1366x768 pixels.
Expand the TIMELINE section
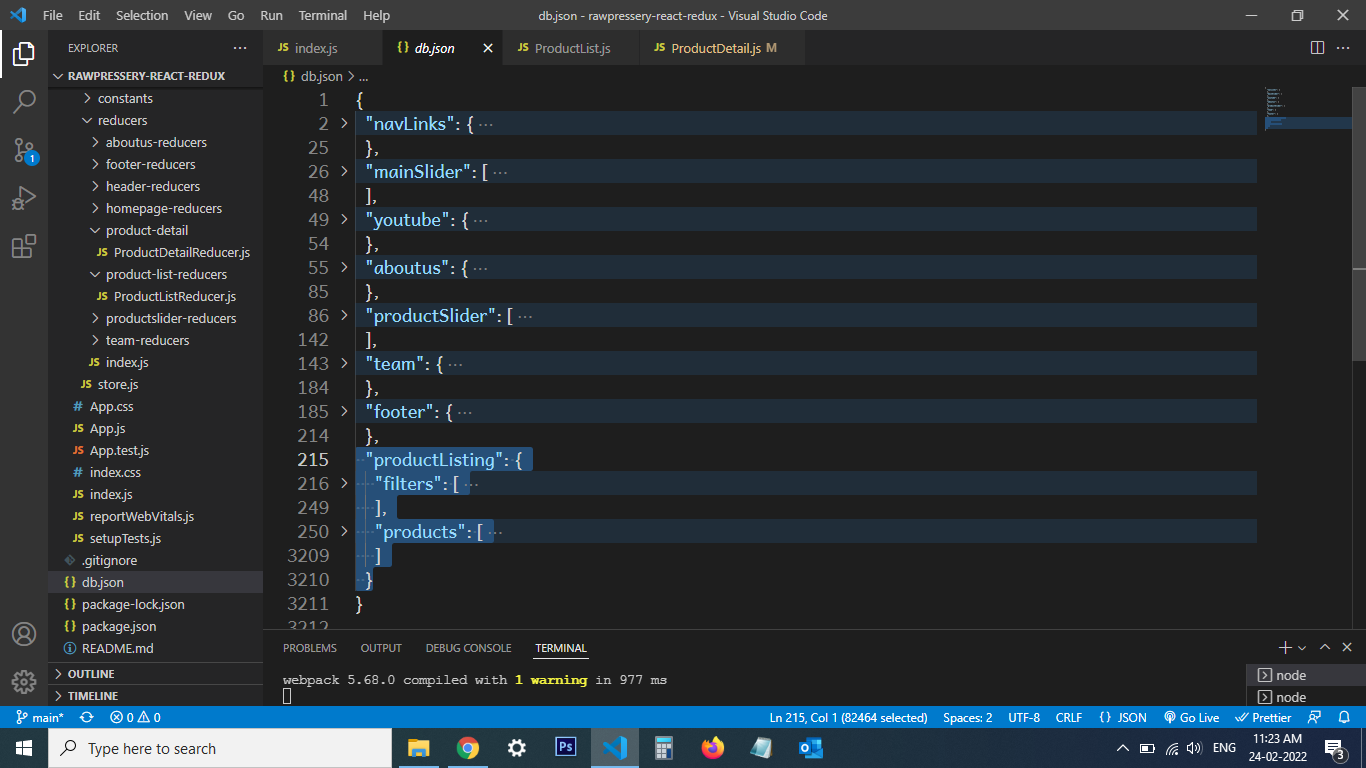pos(155,696)
